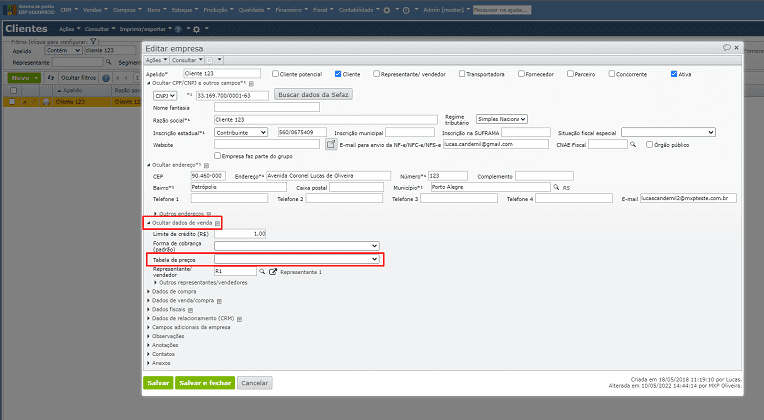Click small icon beside Dados fiscais
764x420 pixels.
[x=191, y=310]
